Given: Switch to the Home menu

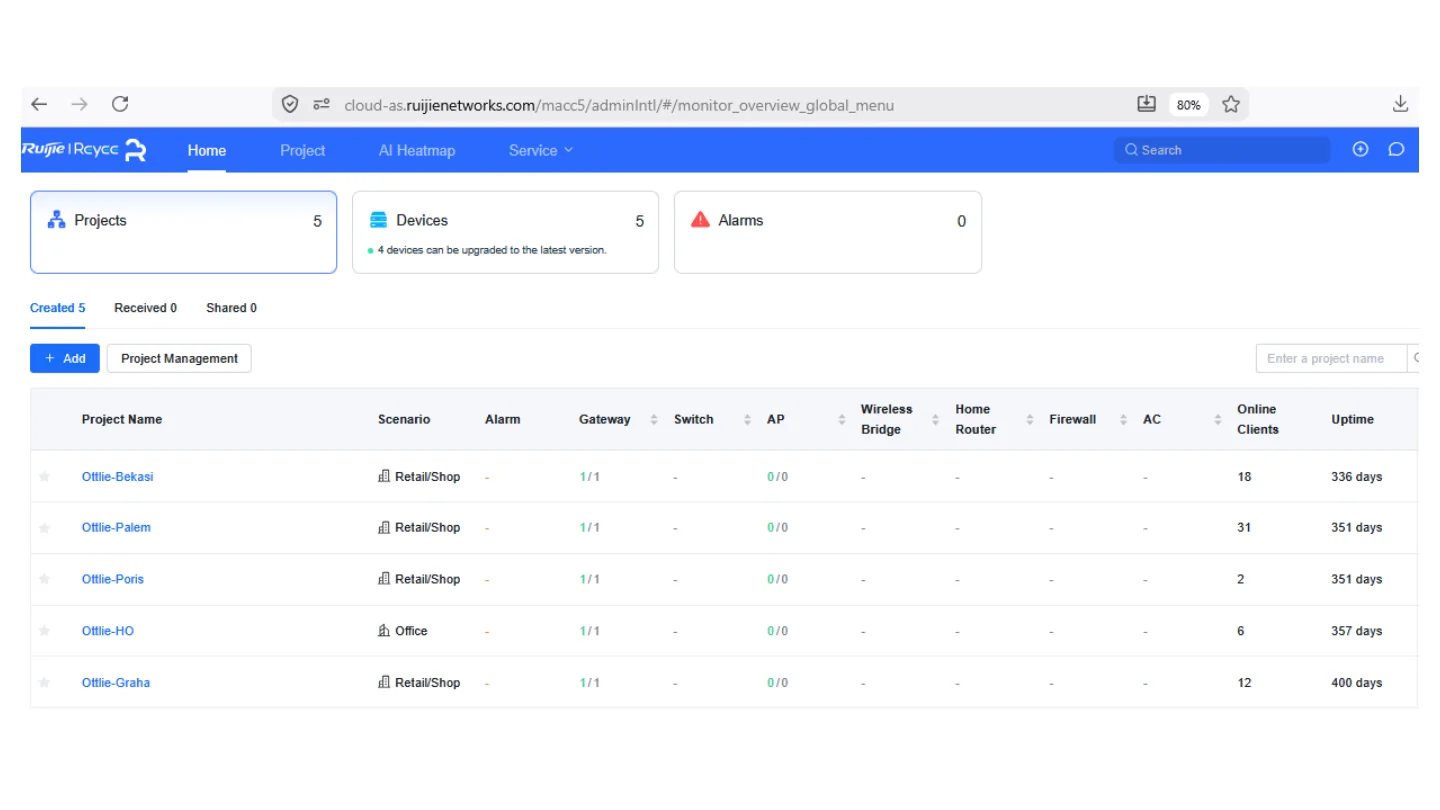Looking at the screenshot, I should [x=207, y=150].
